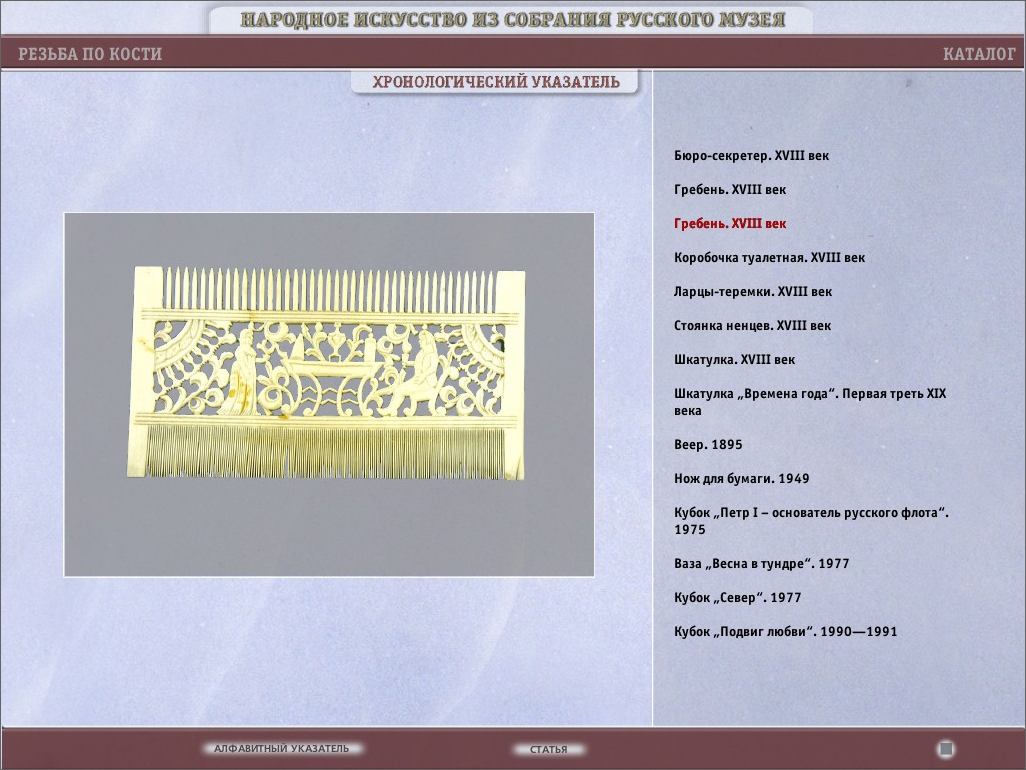Viewport: 1026px width, 770px height.
Task: Open Шкатулка „Времена года“ entry
Action: (809, 394)
